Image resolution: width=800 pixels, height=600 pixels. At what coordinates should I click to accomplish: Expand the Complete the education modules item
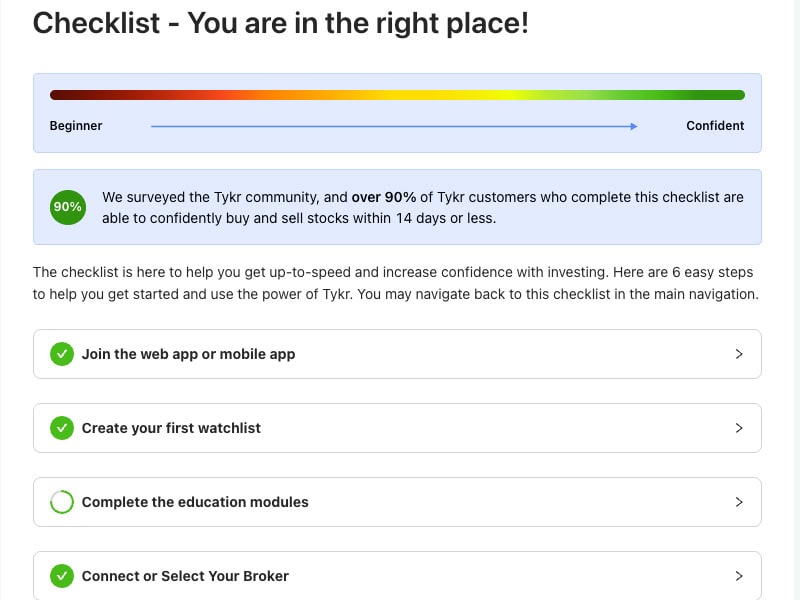point(740,502)
